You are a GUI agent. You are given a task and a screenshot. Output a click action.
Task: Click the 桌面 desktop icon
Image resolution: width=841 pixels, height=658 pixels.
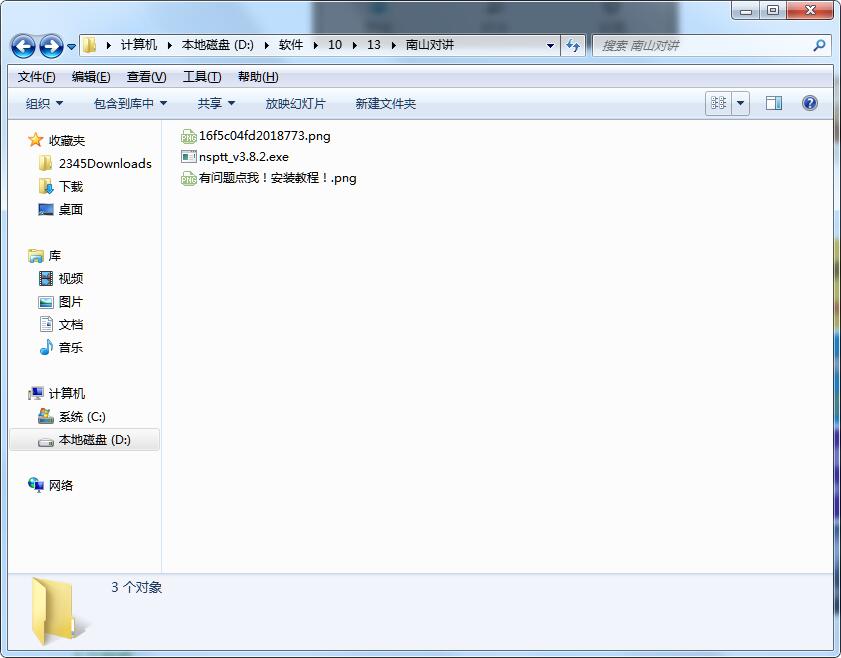[x=46, y=209]
